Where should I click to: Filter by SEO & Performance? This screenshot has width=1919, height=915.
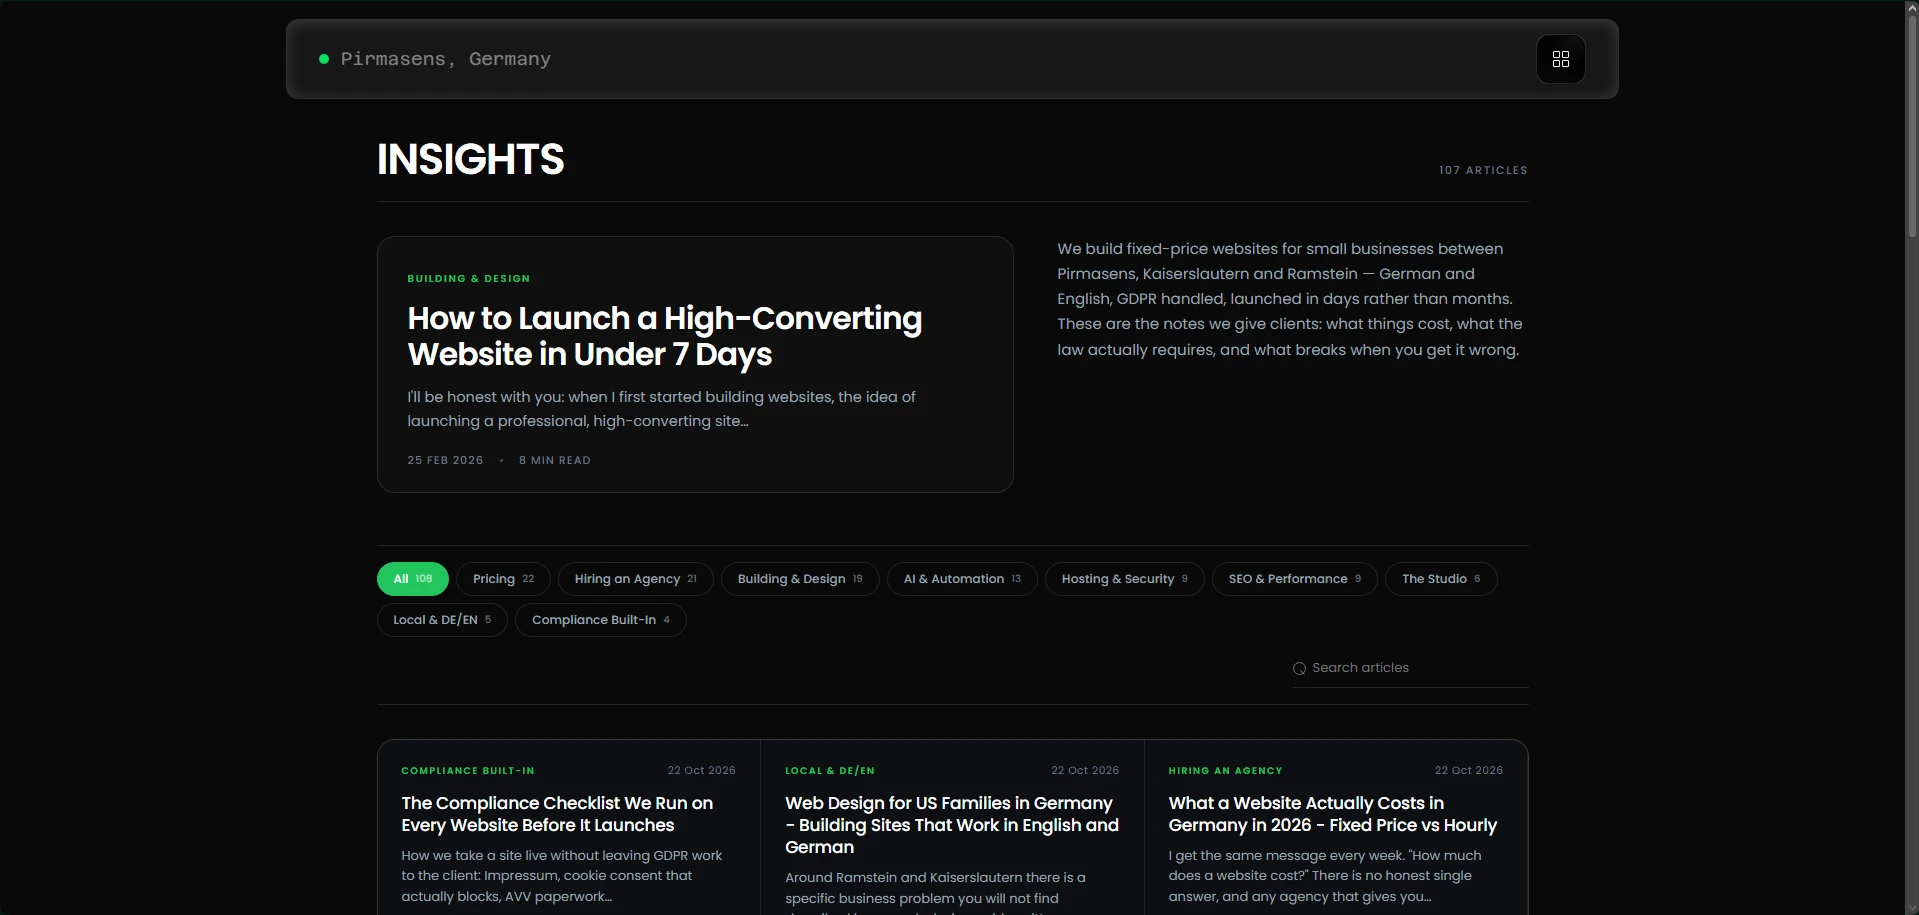click(1295, 579)
